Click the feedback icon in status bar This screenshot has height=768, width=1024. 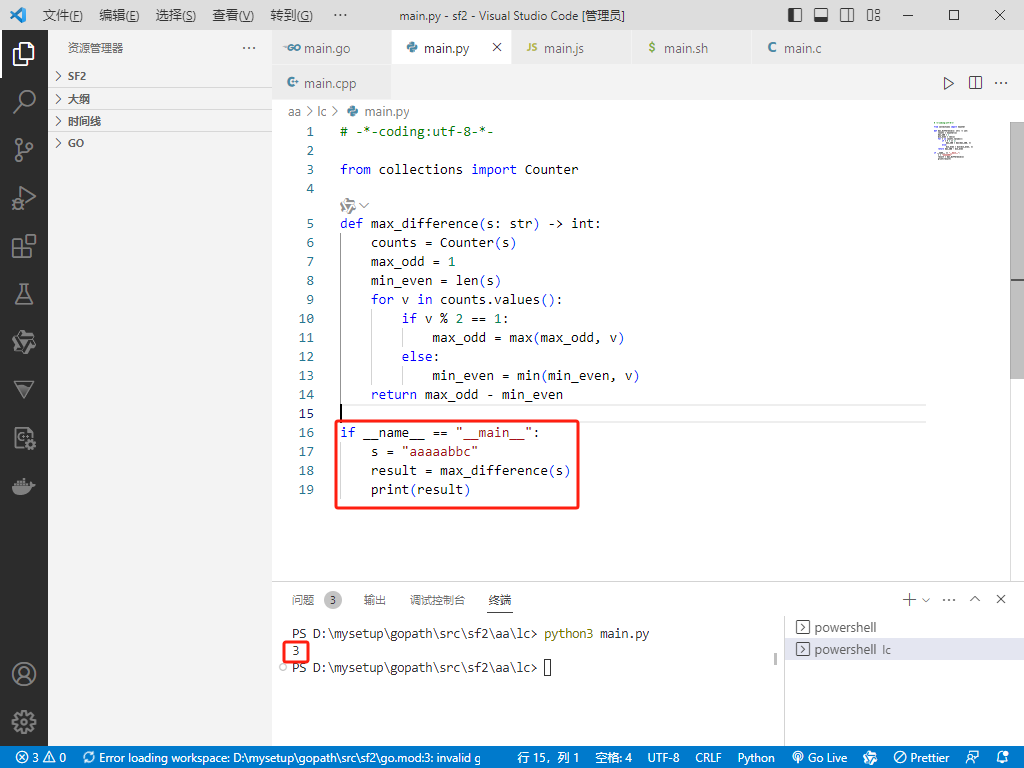coord(972,758)
